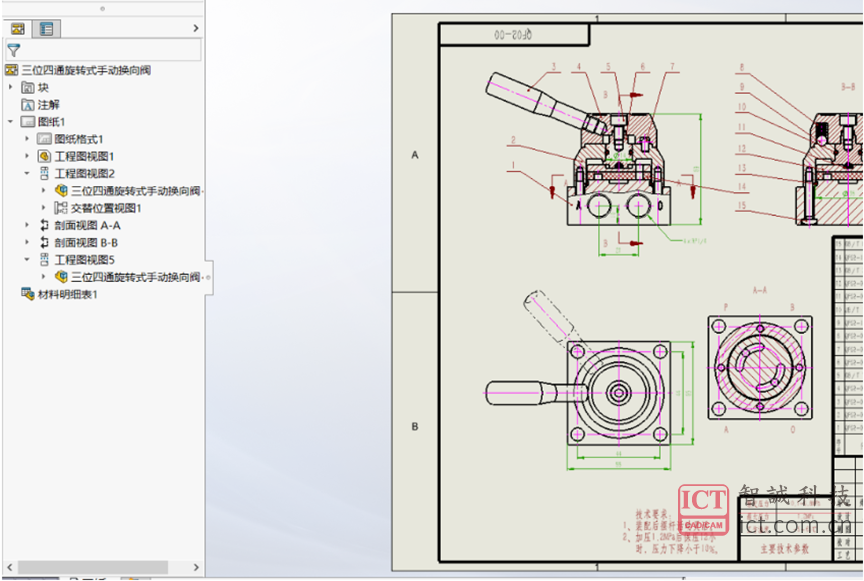Select the rotated drawing number box at top-left

[x=514, y=35]
